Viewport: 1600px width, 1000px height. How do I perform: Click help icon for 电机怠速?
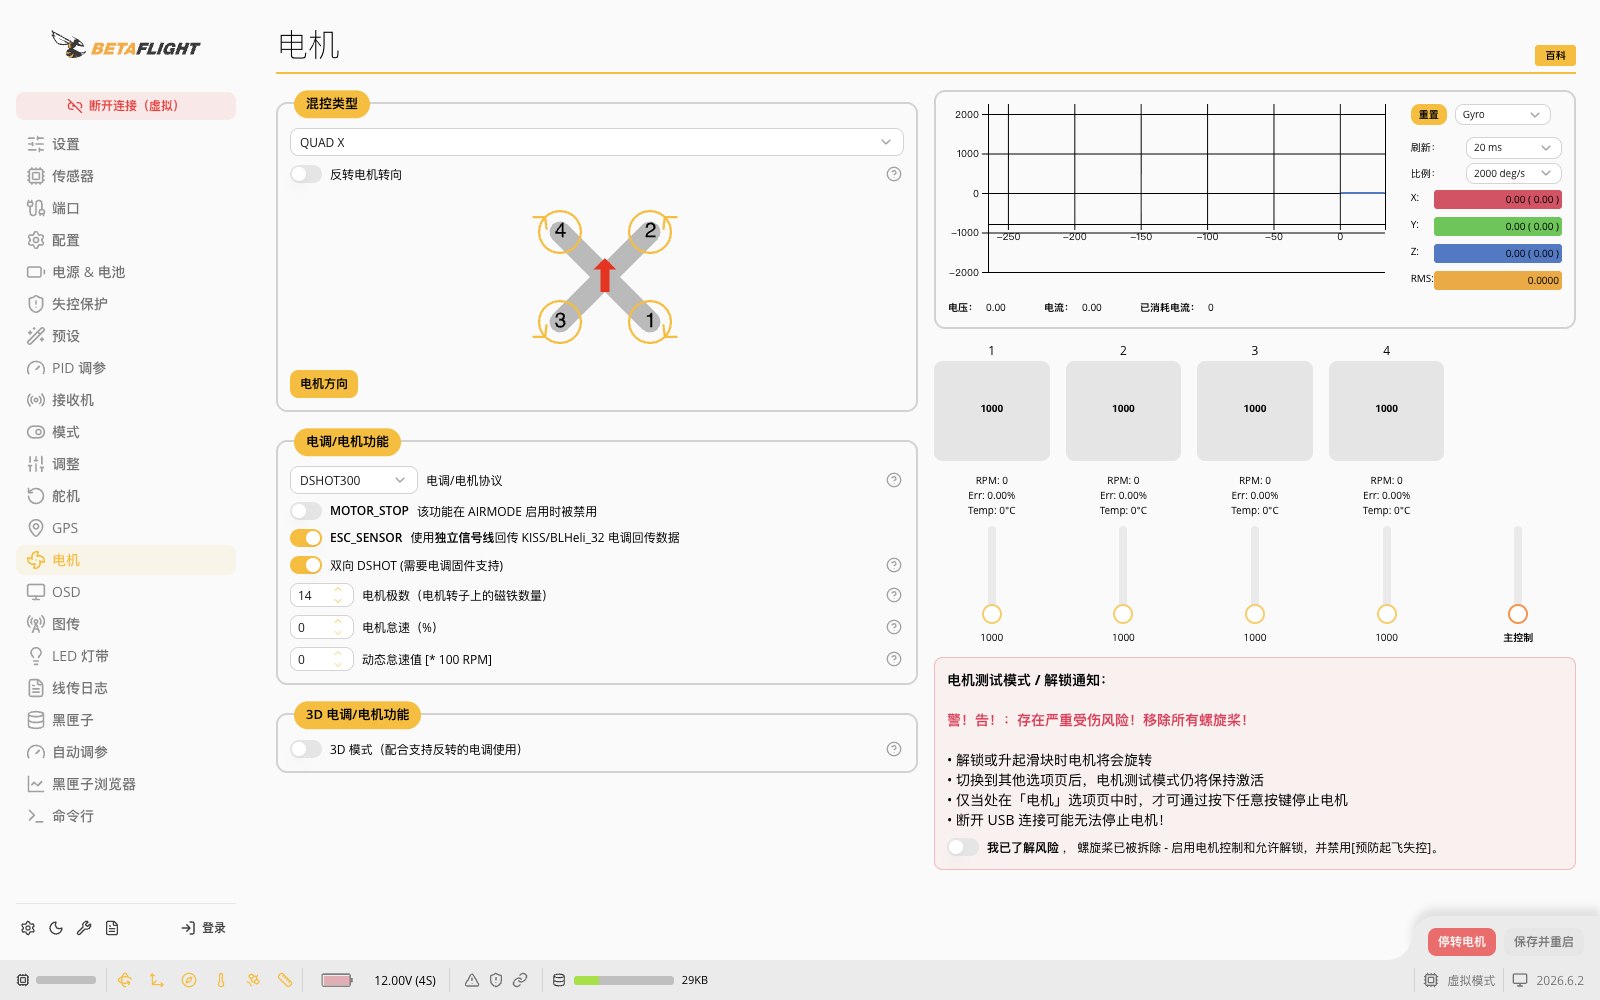894,627
